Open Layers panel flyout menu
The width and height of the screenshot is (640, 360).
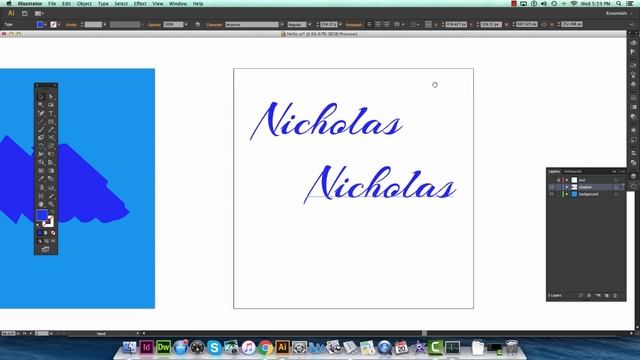click(622, 171)
